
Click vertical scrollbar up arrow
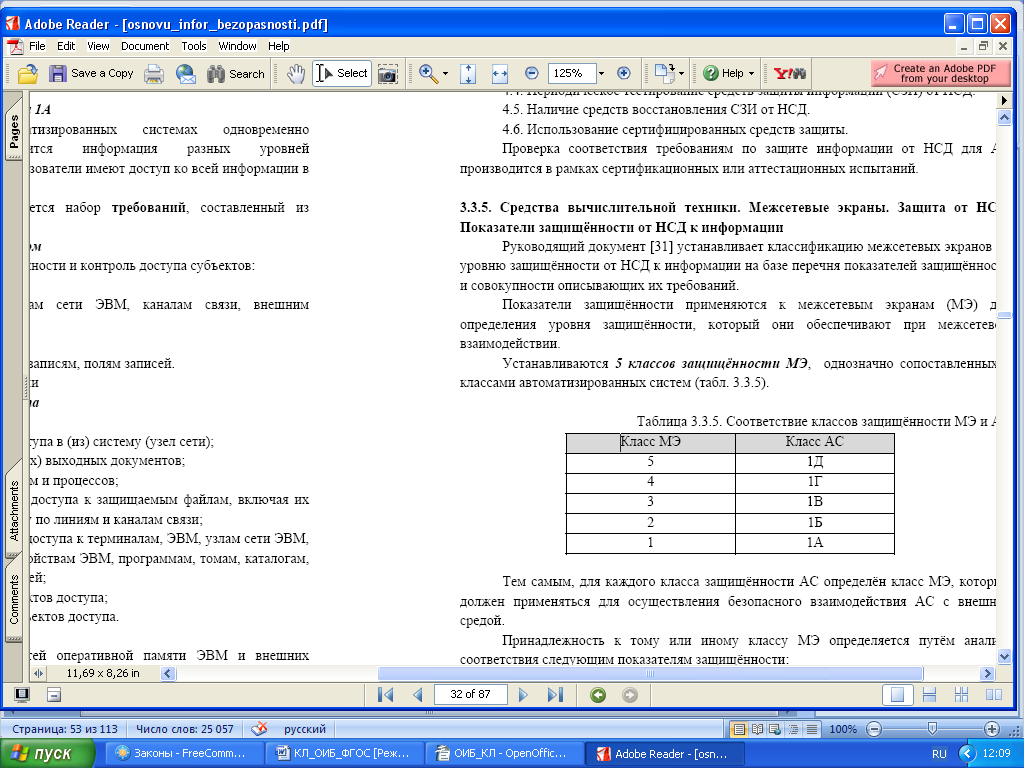pos(1004,118)
